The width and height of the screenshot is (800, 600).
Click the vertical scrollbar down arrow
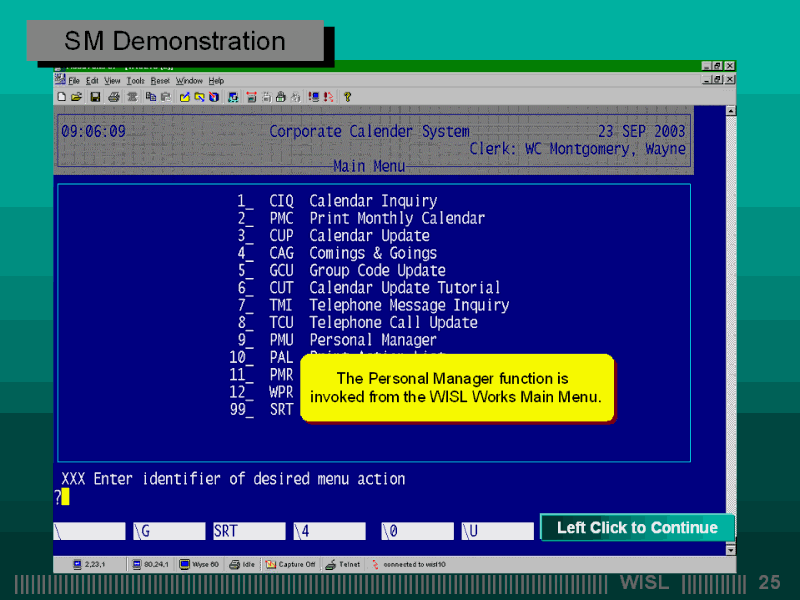pyautogui.click(x=730, y=549)
